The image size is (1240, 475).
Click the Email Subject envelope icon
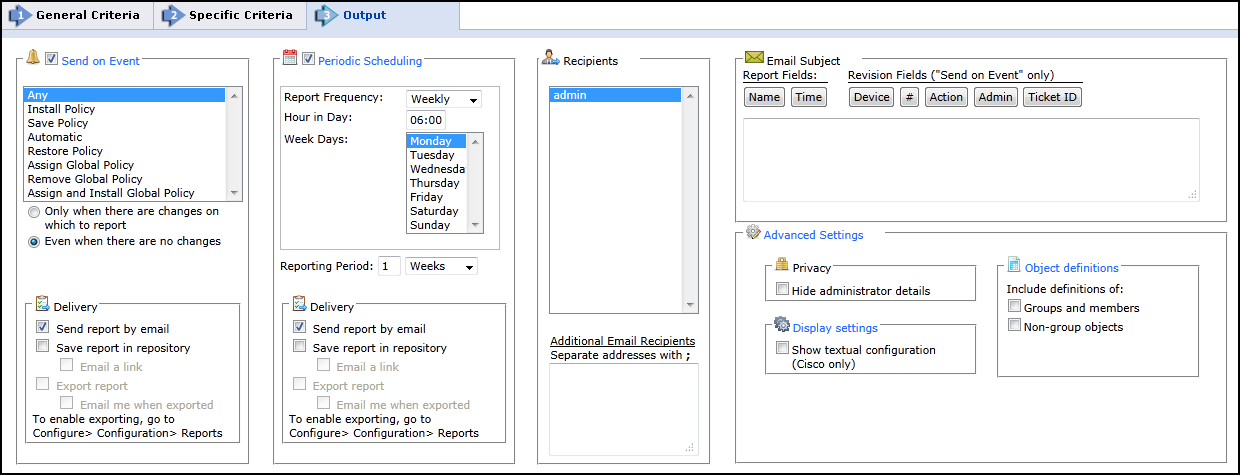[x=754, y=58]
